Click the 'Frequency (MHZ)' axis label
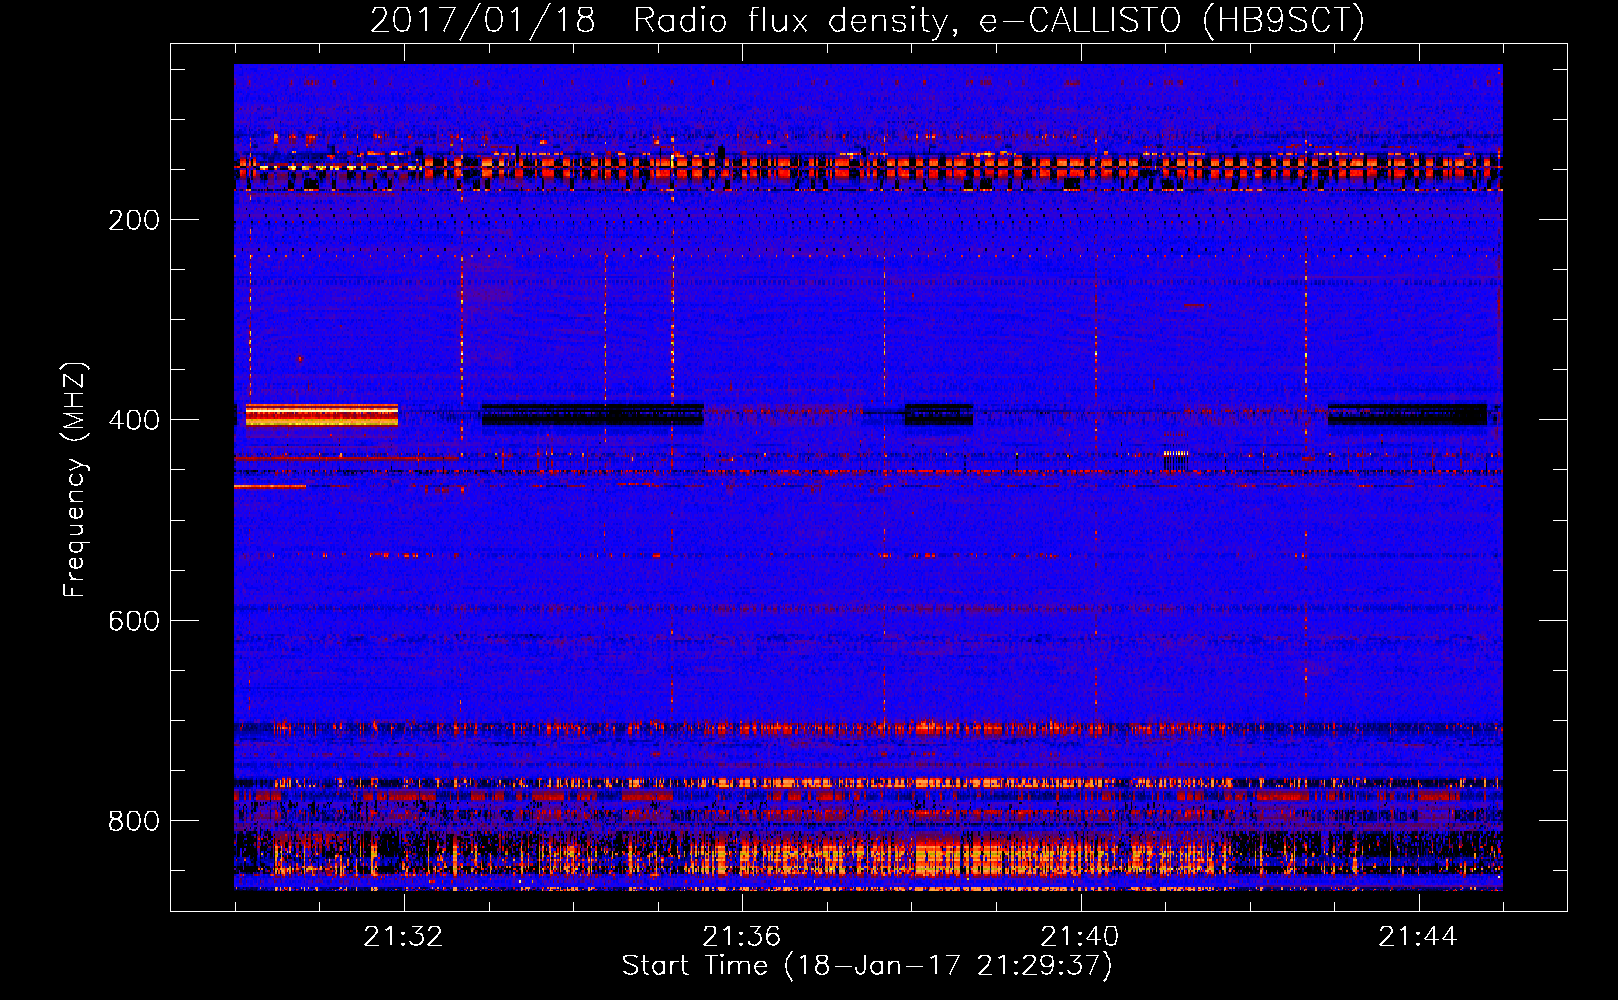This screenshot has height=1000, width=1618. click(x=75, y=480)
